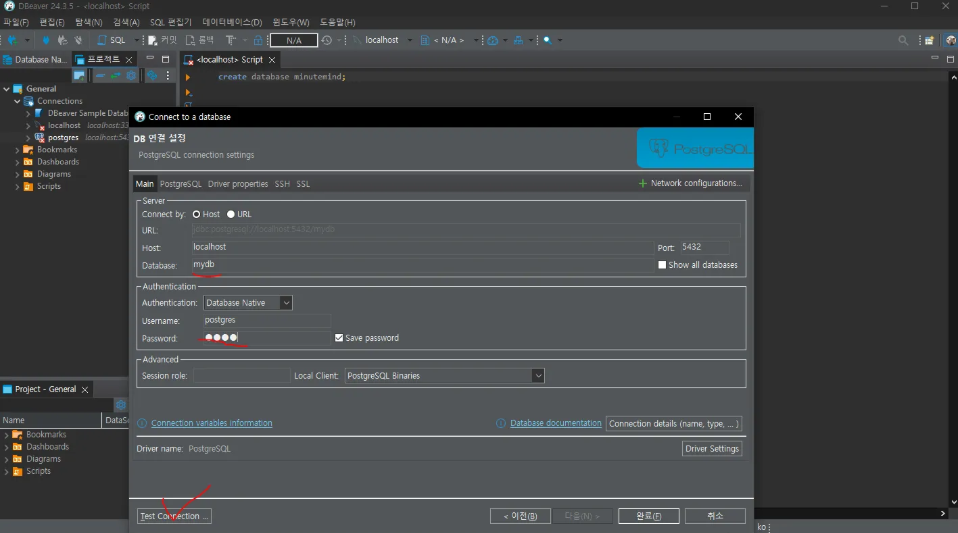Viewport: 958px width, 533px height.
Task: Open the 데이터베이스(D) menu
Action: [232, 22]
